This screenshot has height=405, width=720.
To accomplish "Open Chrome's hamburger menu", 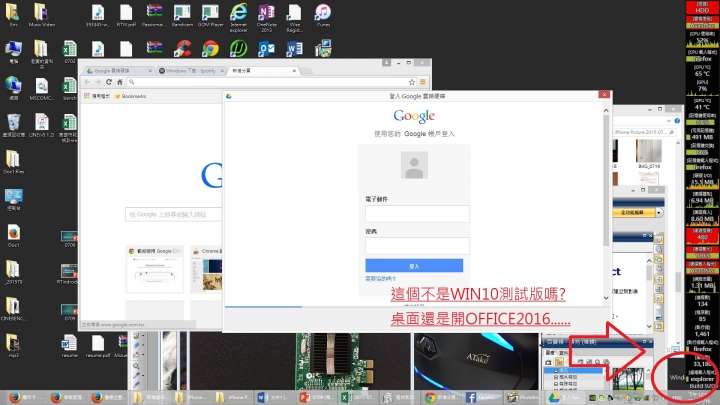I will tap(423, 82).
